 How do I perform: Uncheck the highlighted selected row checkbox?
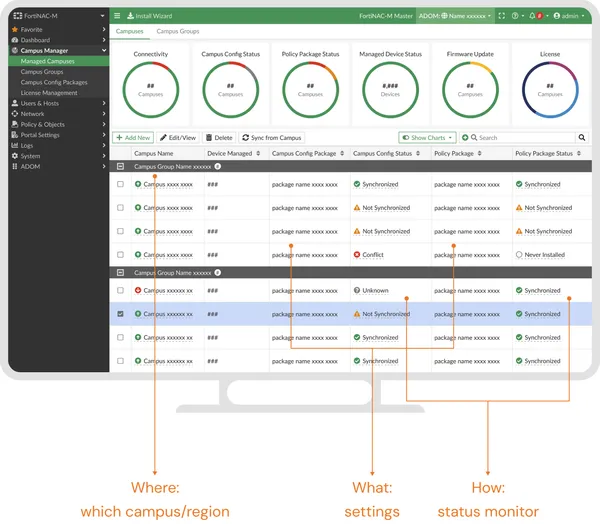coord(120,314)
